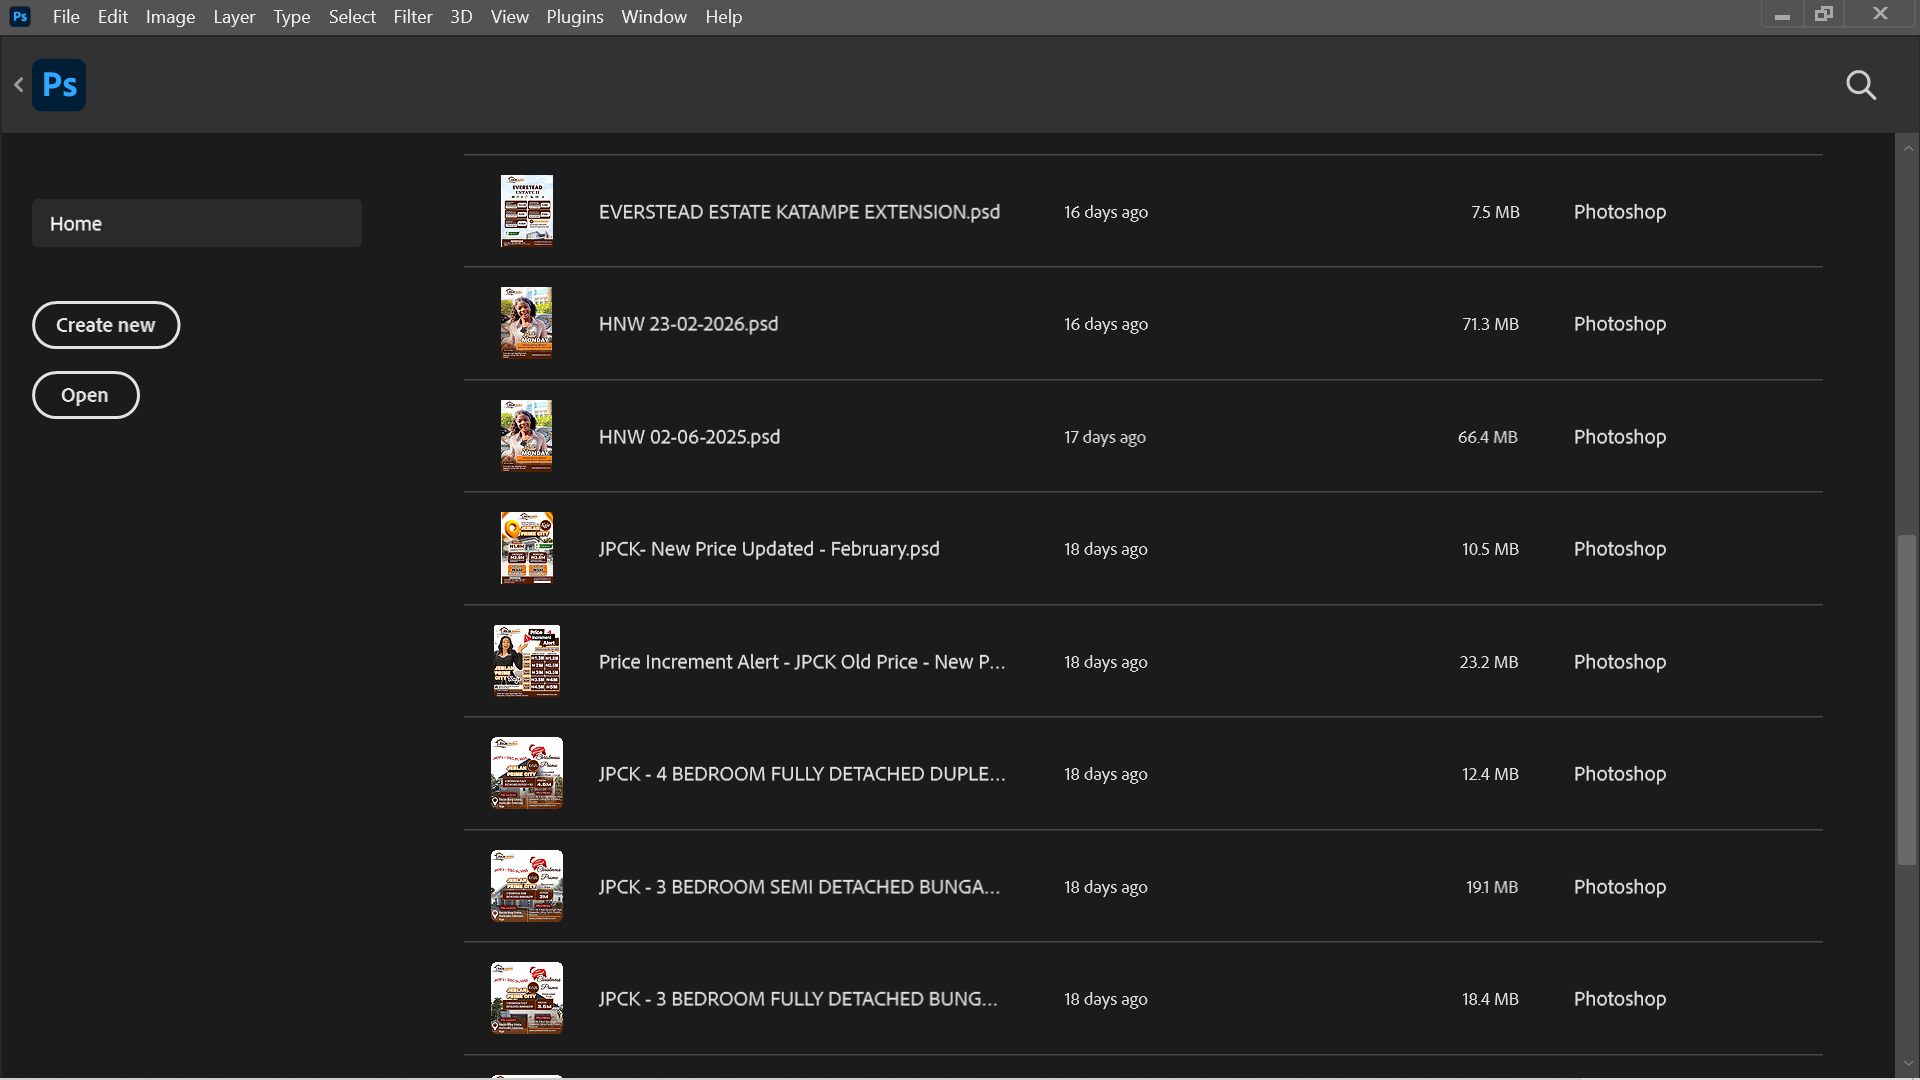Click the Photoshop Ps home logo

[59, 85]
